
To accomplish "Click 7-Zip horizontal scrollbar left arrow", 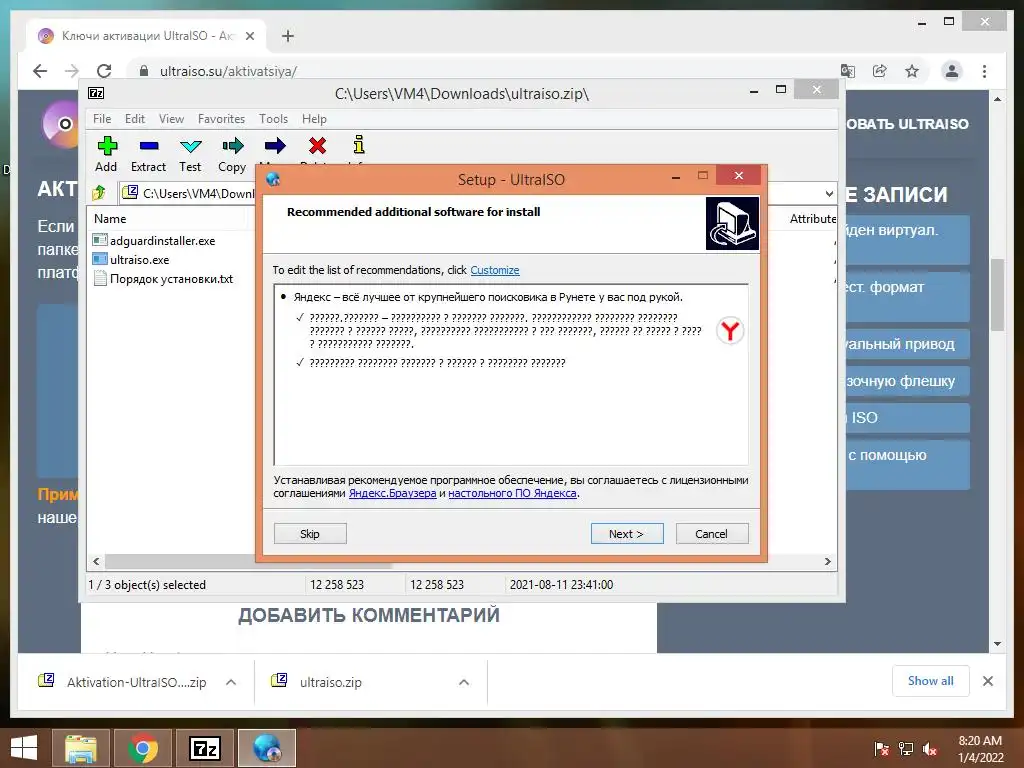I will pyautogui.click(x=97, y=562).
